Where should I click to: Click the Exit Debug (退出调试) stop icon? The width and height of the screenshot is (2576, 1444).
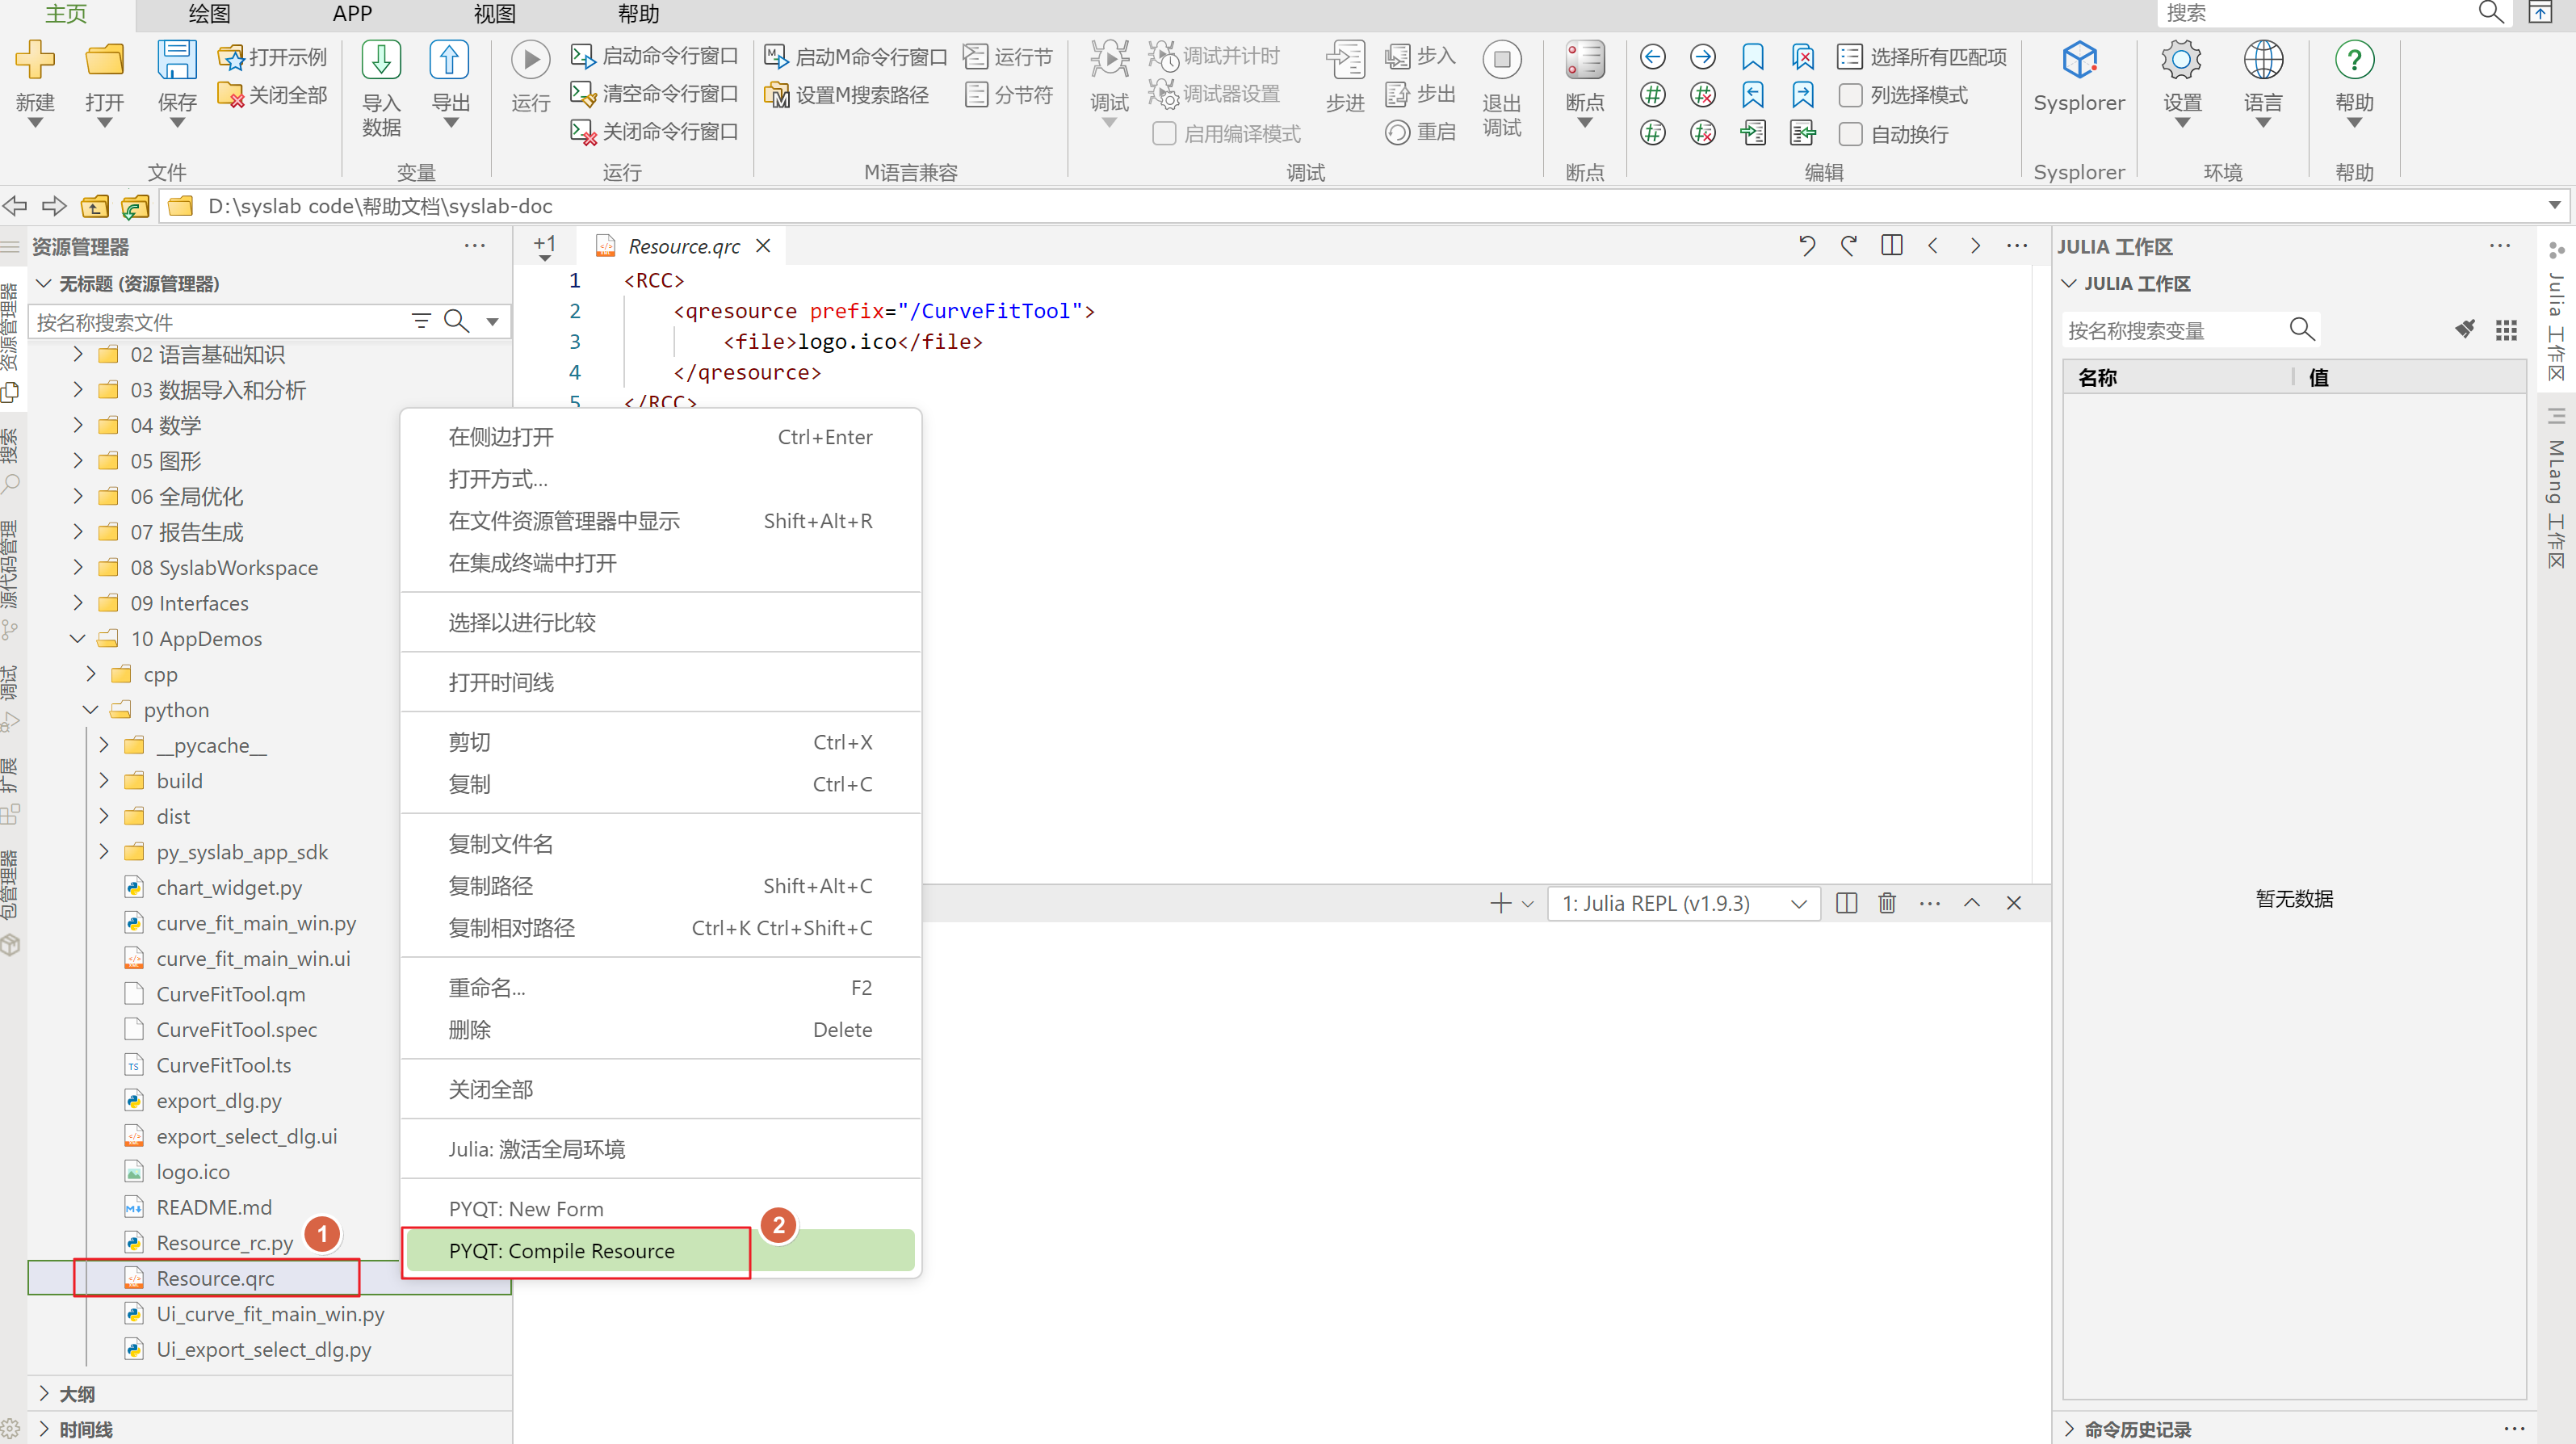tap(1501, 60)
